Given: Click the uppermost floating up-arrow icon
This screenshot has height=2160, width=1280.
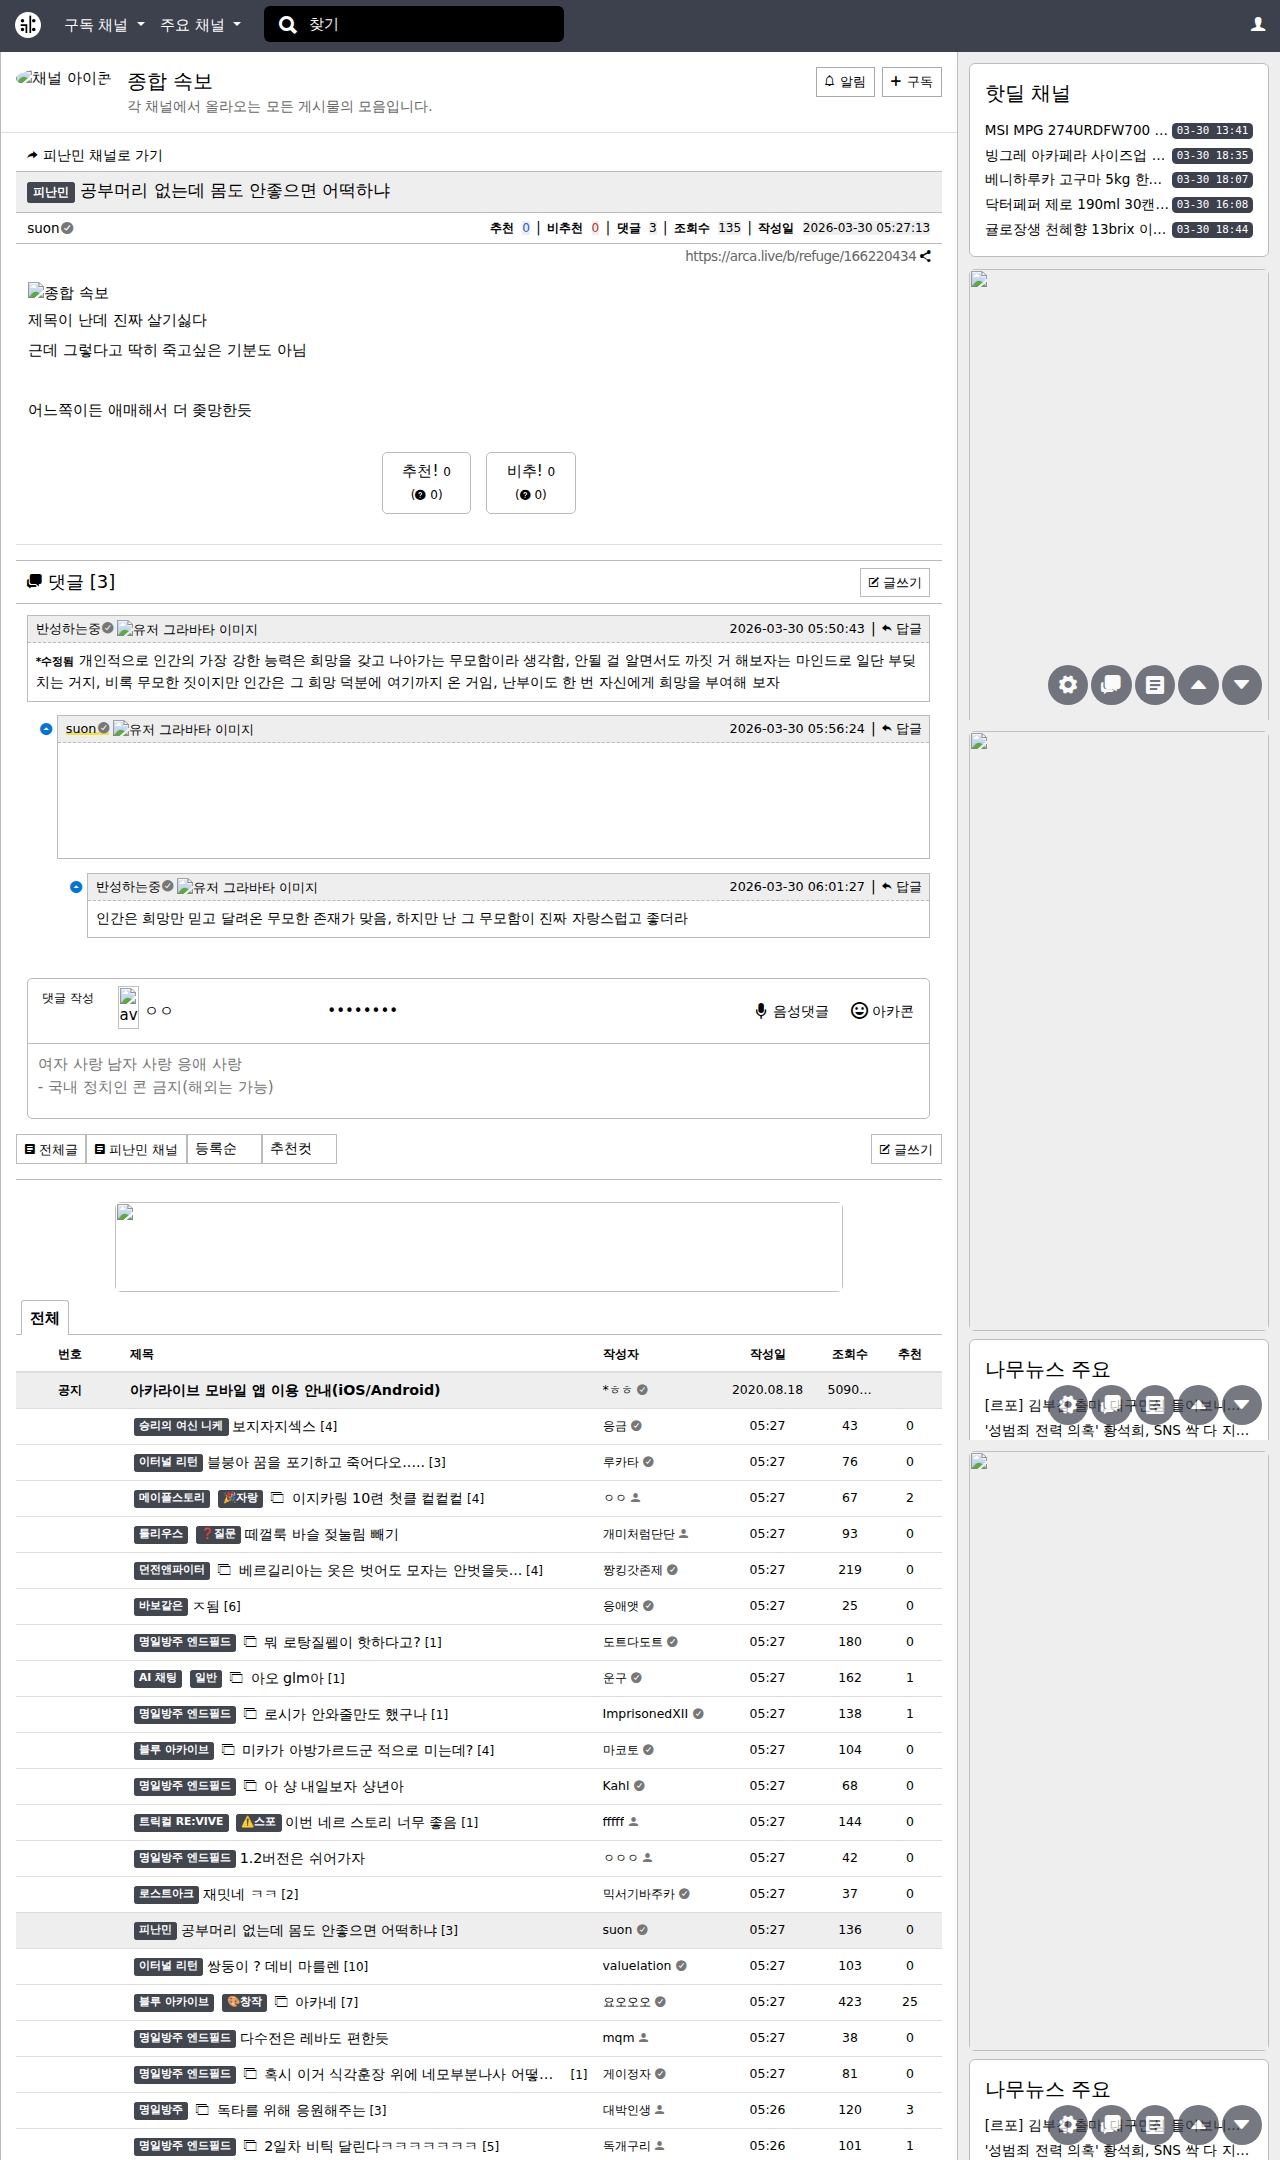Looking at the screenshot, I should pyautogui.click(x=1198, y=685).
